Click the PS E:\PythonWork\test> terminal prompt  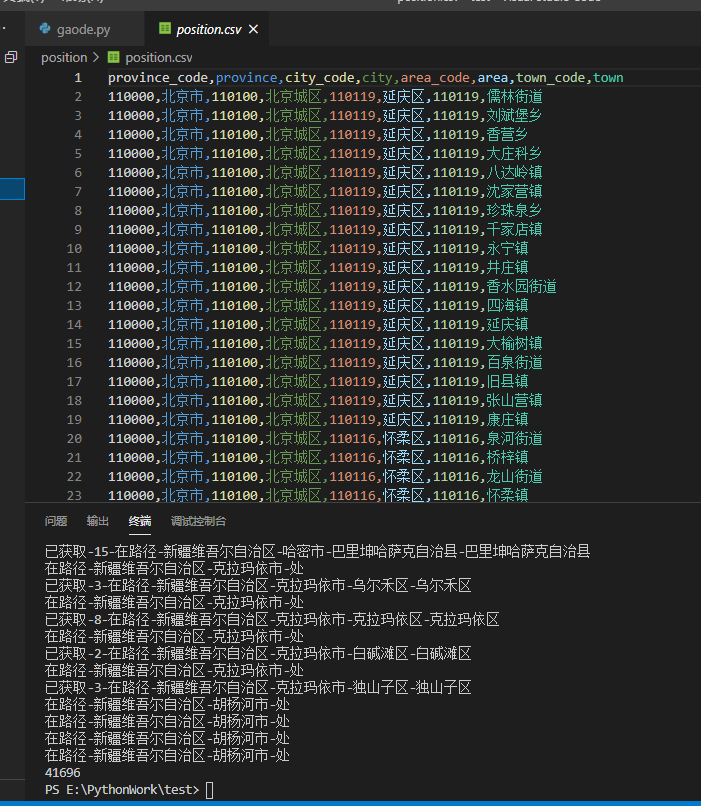tap(122, 790)
